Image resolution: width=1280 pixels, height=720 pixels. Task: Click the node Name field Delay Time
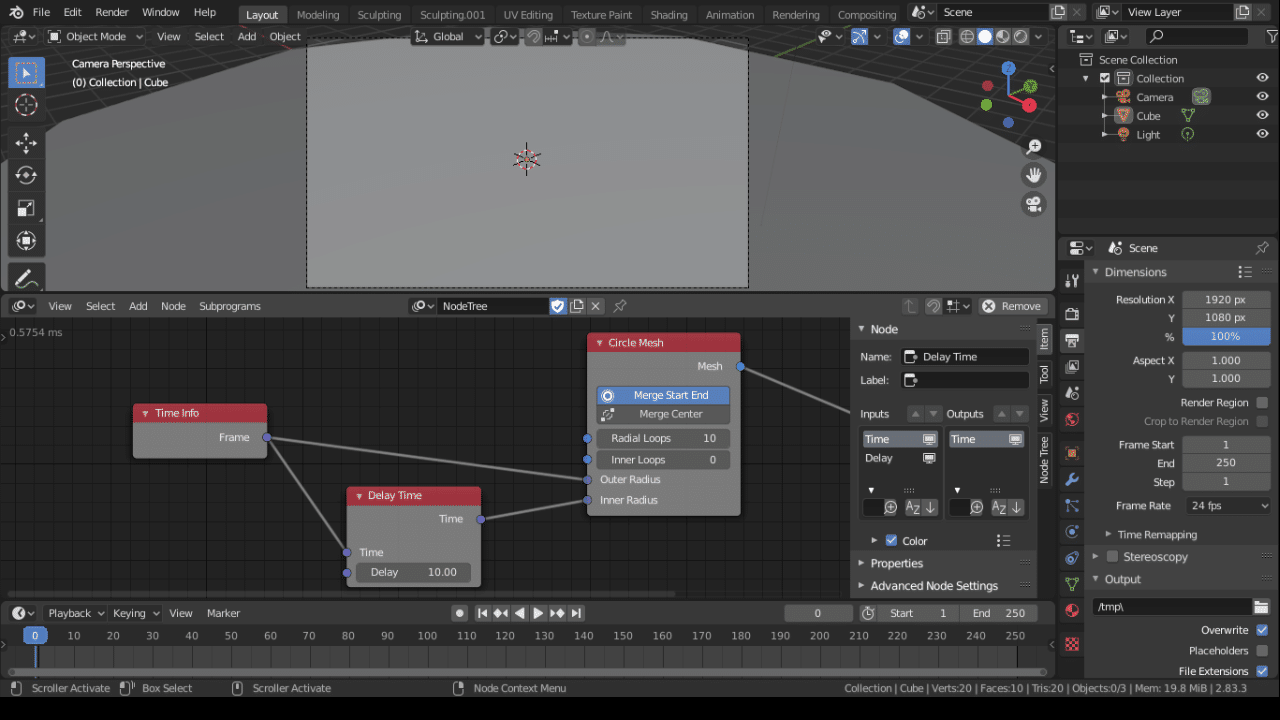point(965,357)
